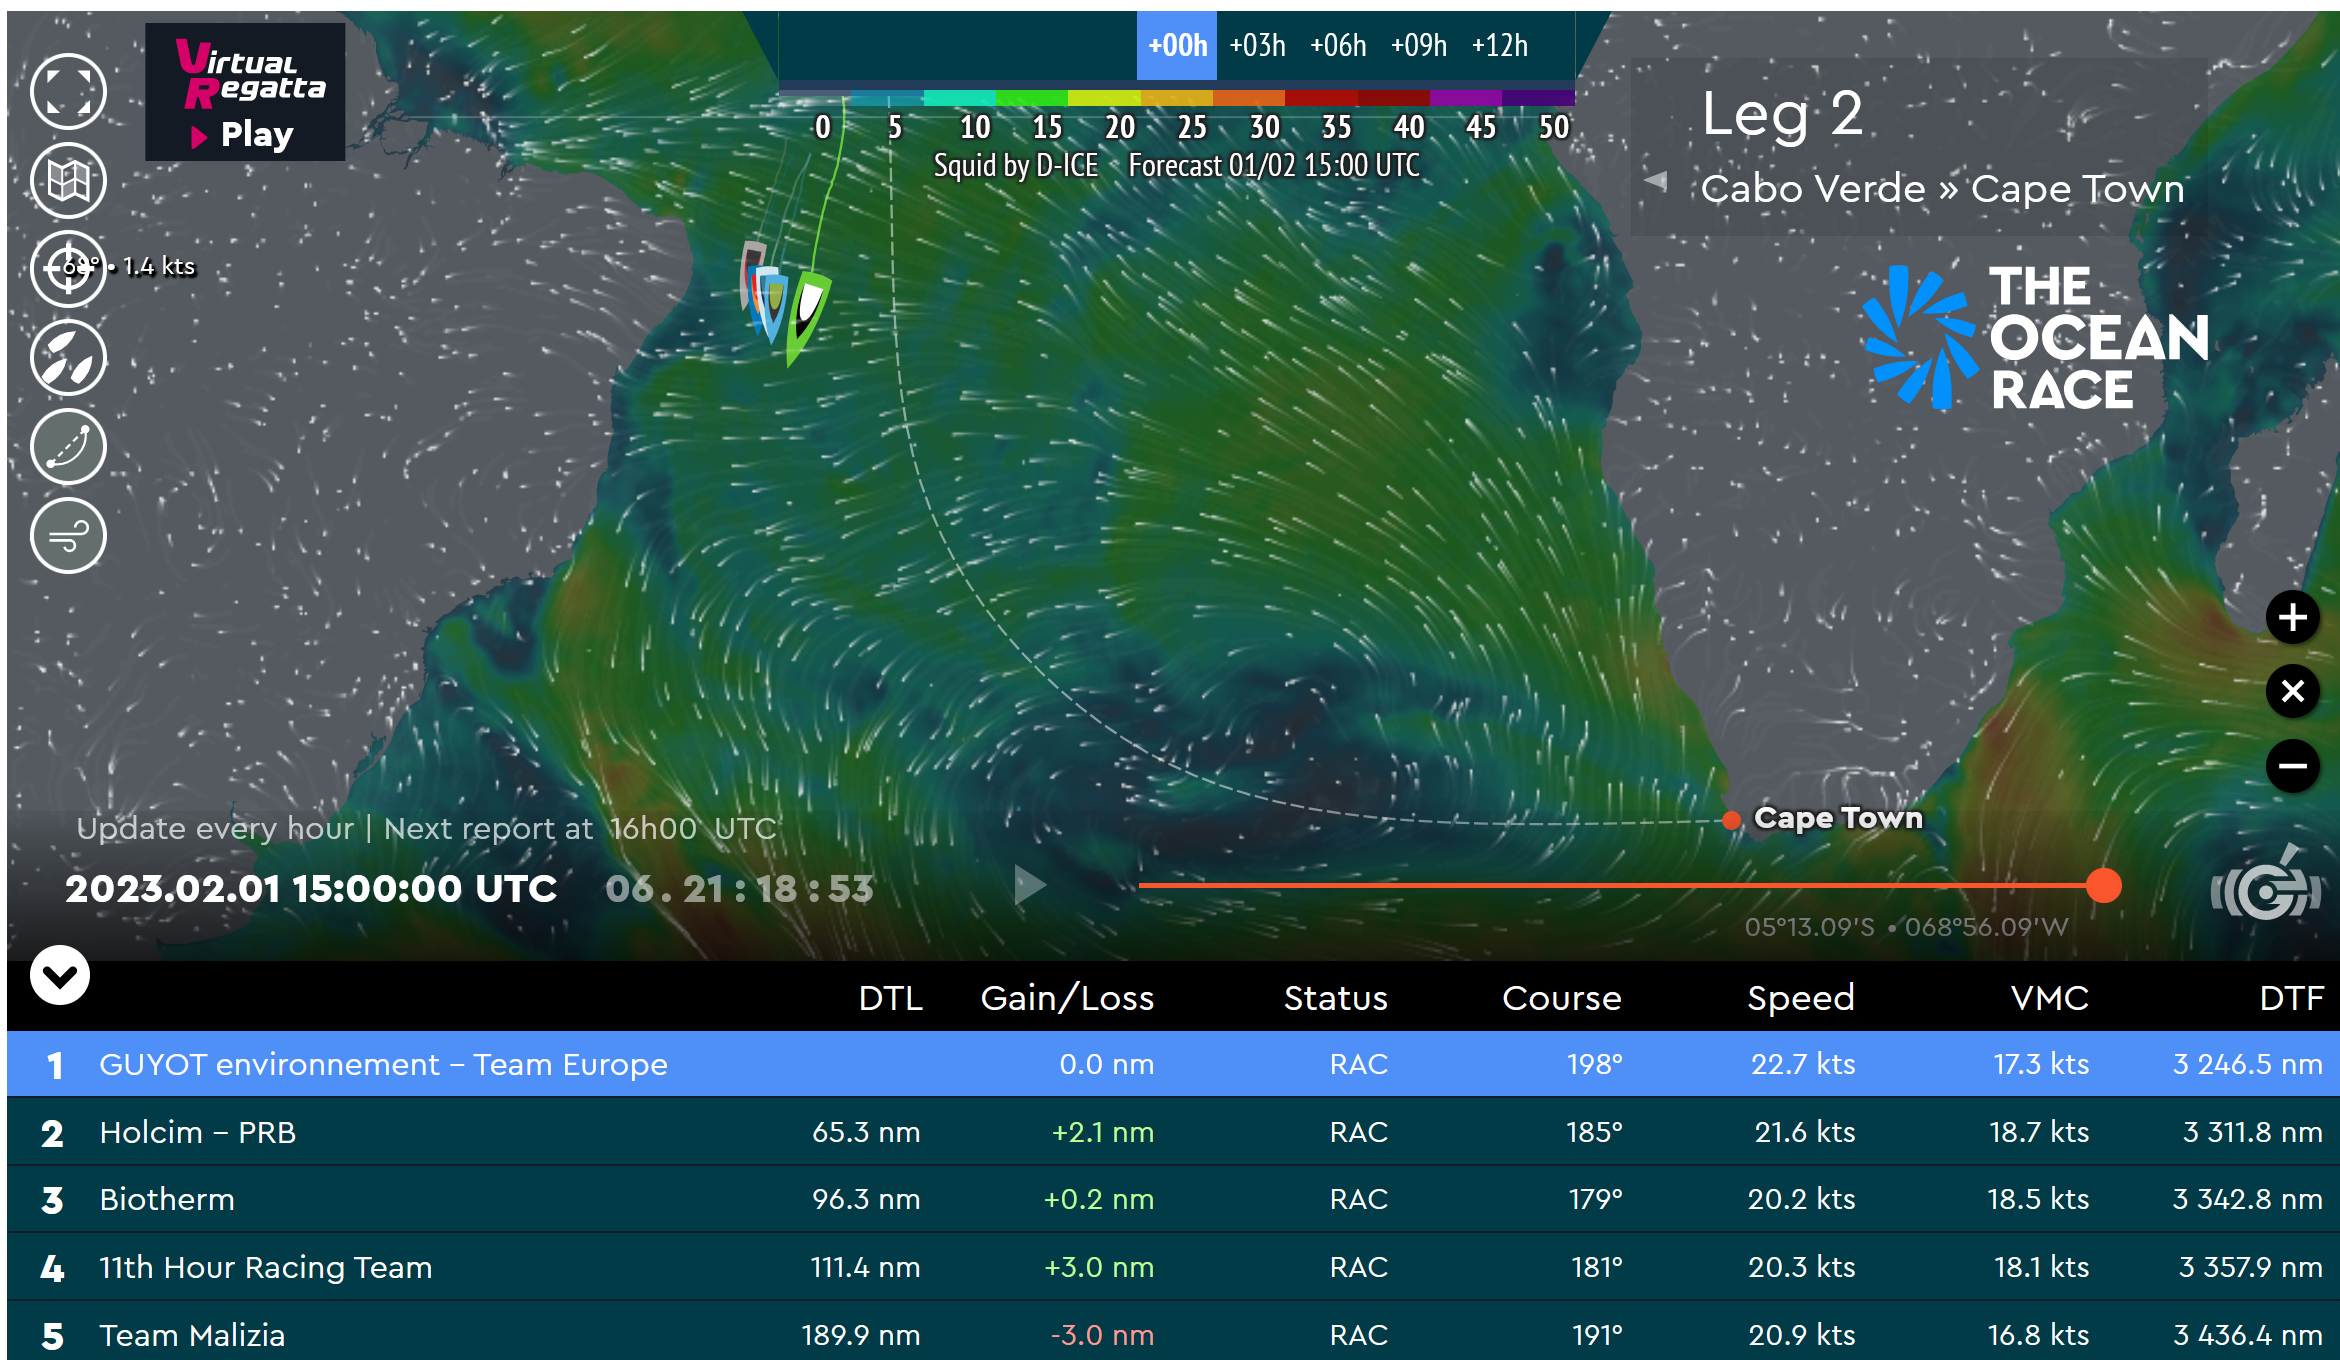The height and width of the screenshot is (1360, 2340).
Task: Open the map layers icon
Action: 68,180
